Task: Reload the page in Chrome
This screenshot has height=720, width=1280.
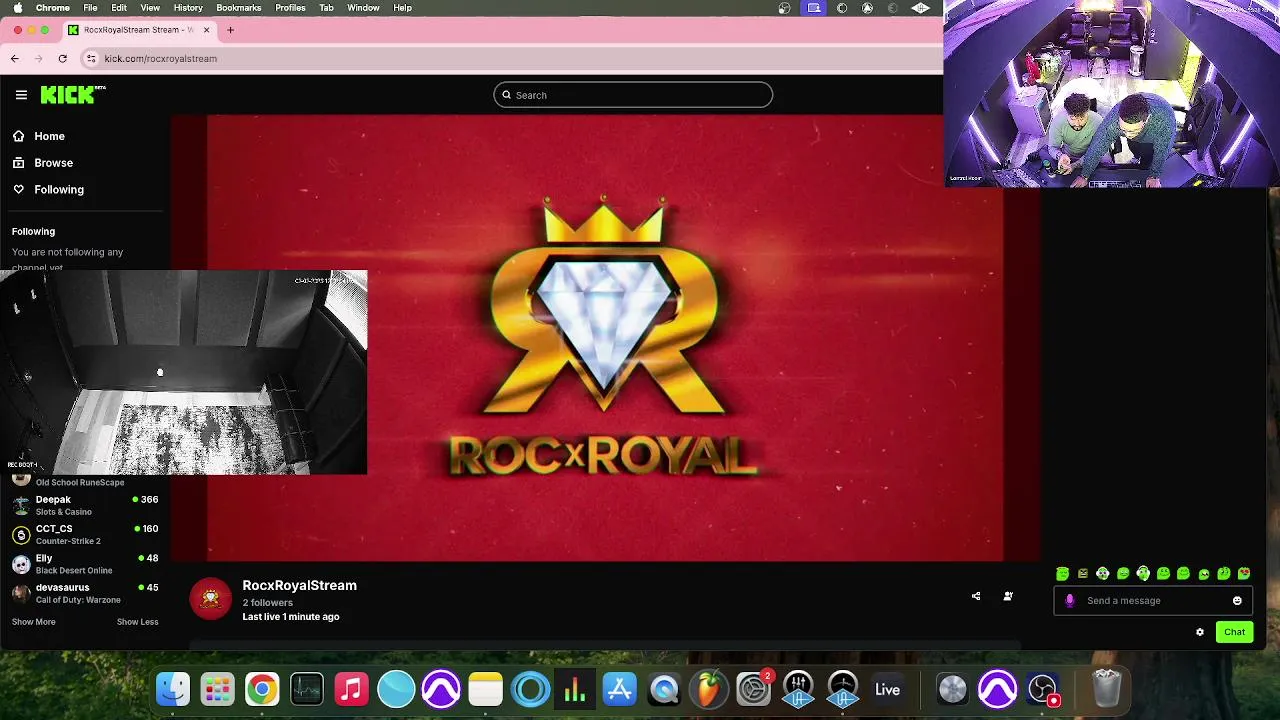Action: coord(62,58)
